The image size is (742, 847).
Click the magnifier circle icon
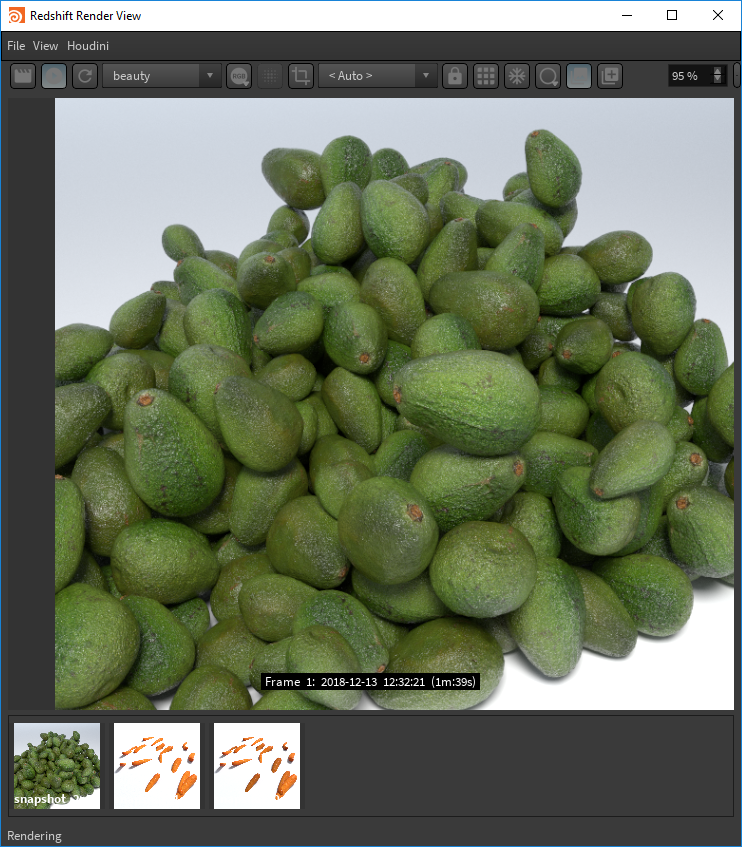(548, 76)
